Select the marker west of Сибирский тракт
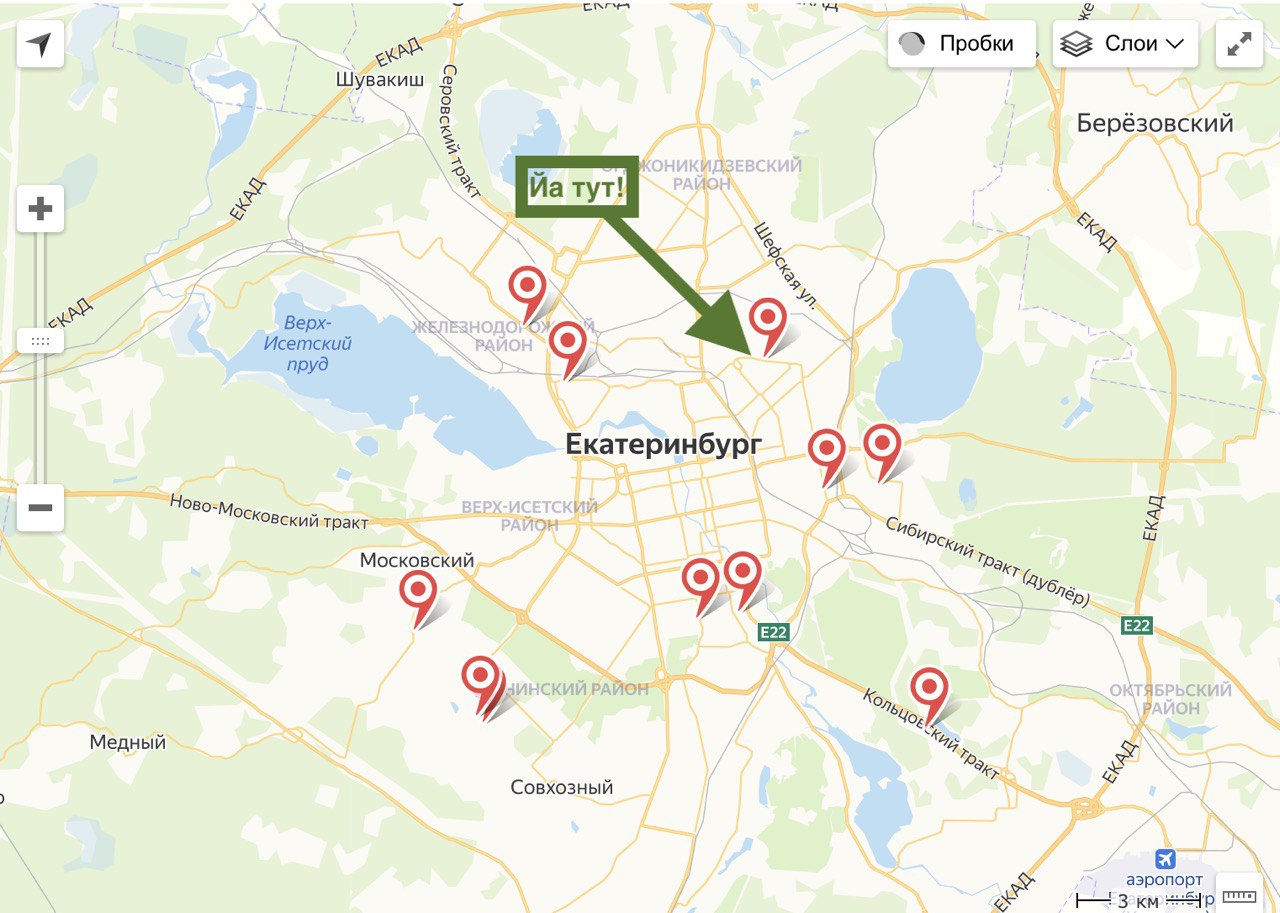 click(x=827, y=458)
